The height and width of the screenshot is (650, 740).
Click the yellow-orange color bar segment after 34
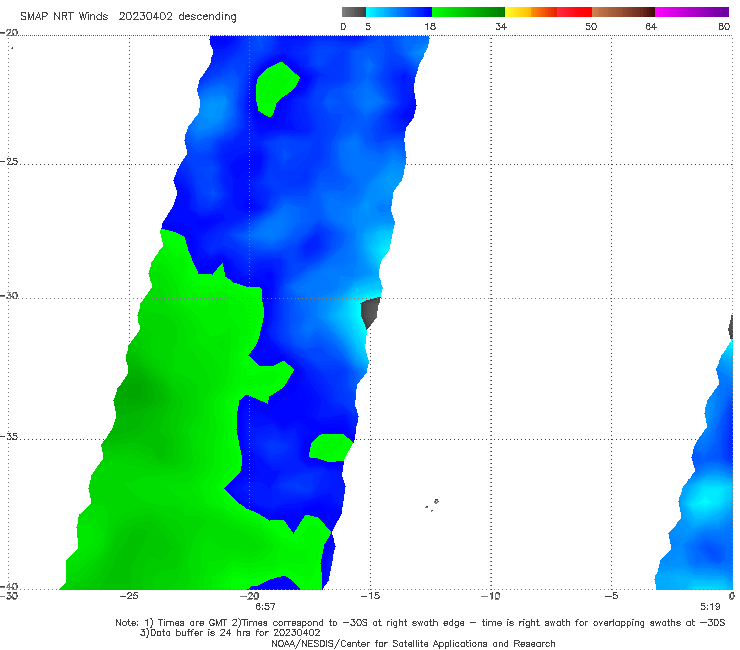[x=531, y=12]
